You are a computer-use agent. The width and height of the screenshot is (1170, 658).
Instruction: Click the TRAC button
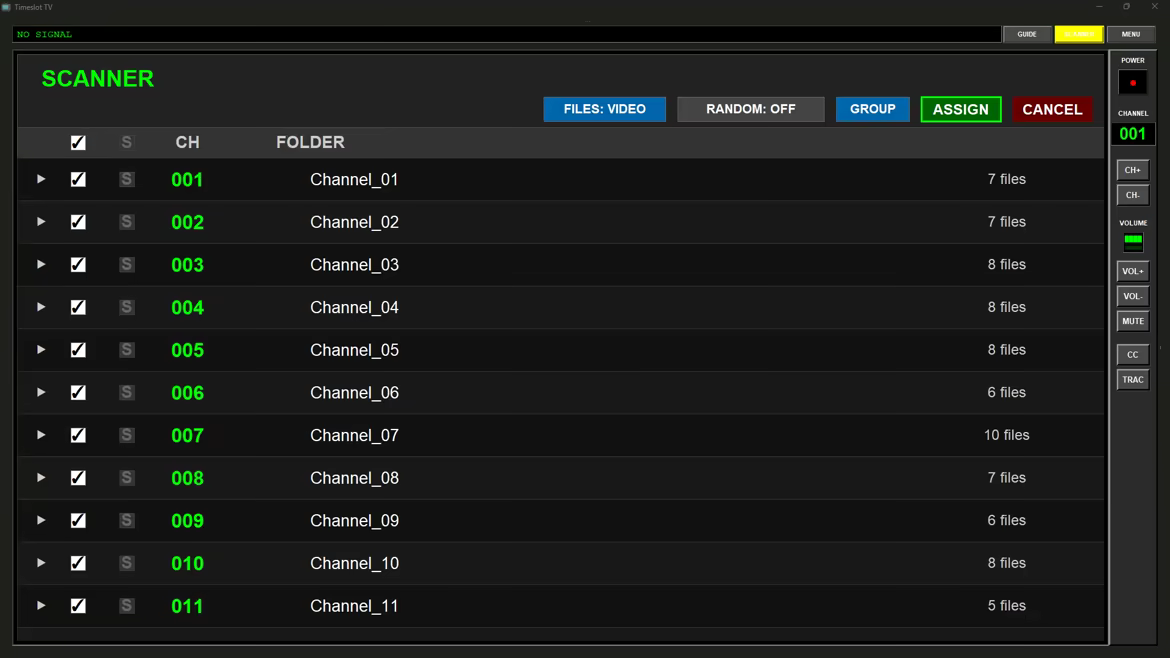pos(1133,380)
